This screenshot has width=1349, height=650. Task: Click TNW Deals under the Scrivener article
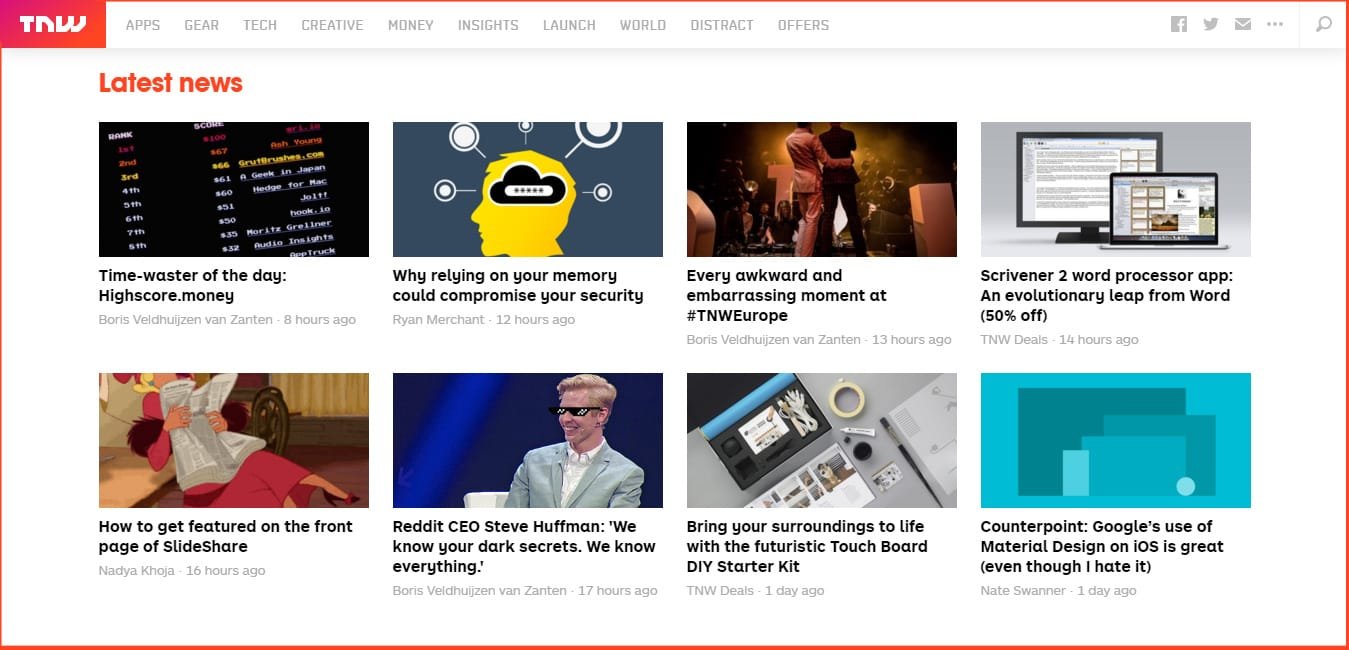click(x=1014, y=340)
